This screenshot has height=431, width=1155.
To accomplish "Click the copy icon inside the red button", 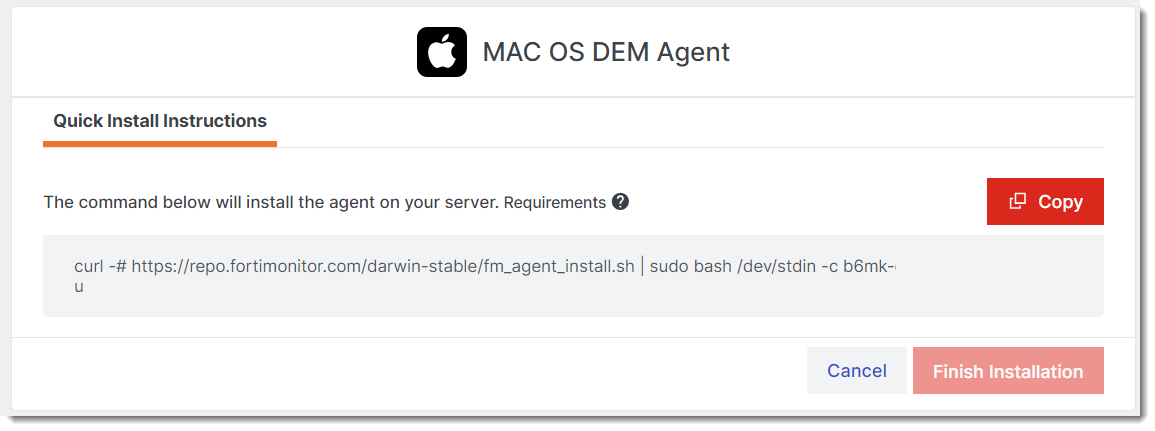I will coord(1018,201).
